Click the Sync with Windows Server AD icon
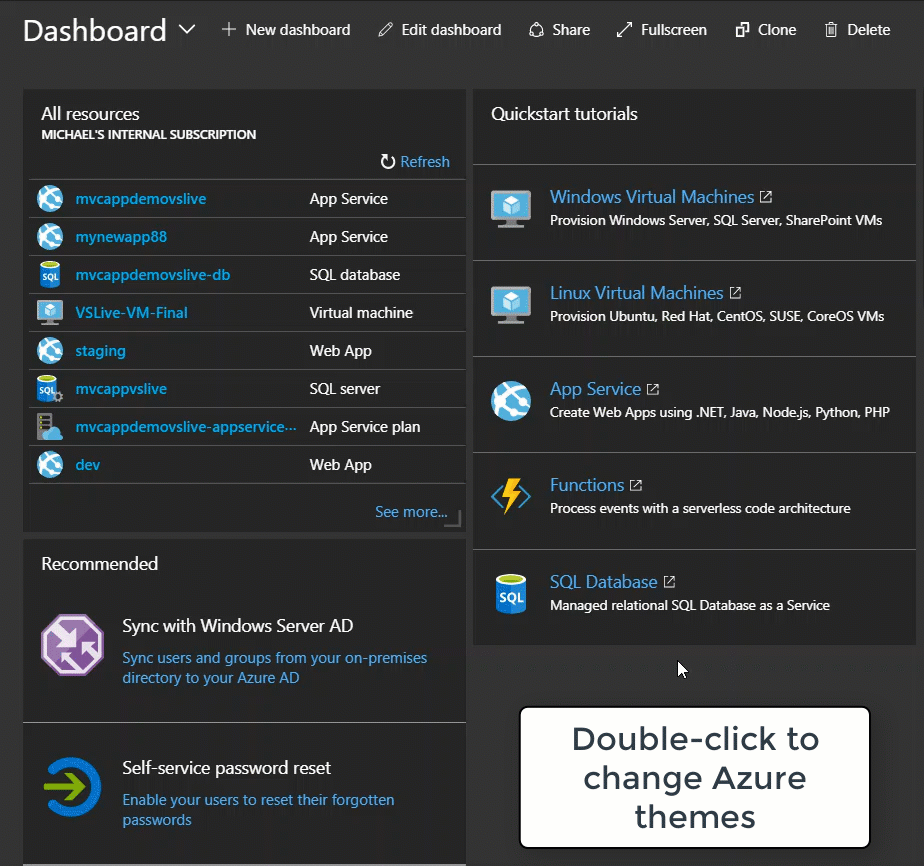The height and width of the screenshot is (866, 924). 72,645
